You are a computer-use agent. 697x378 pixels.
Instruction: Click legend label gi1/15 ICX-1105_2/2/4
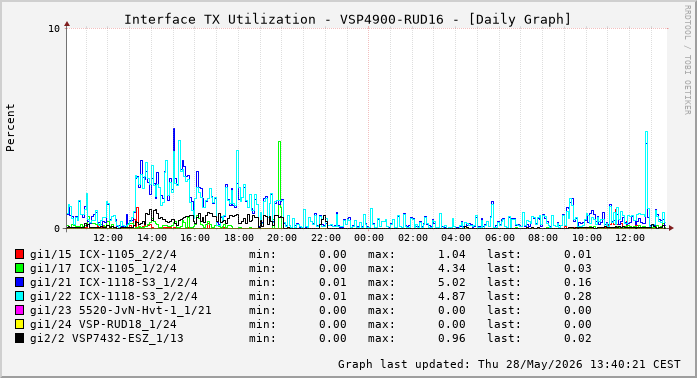[x=103, y=254]
